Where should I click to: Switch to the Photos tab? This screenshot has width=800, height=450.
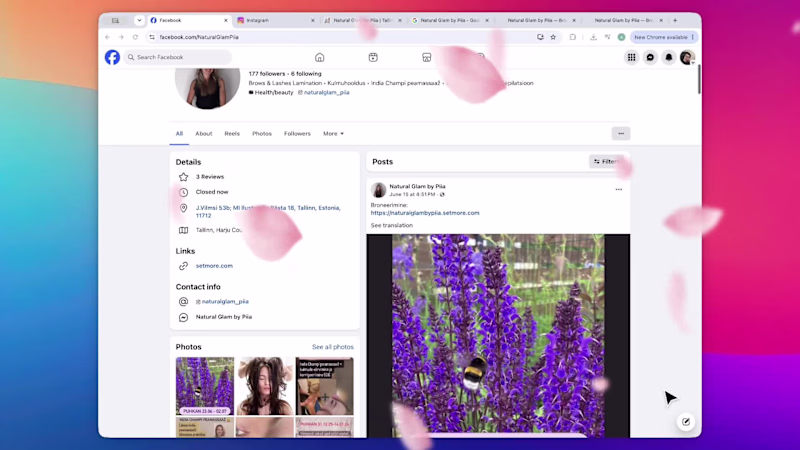[x=262, y=134]
